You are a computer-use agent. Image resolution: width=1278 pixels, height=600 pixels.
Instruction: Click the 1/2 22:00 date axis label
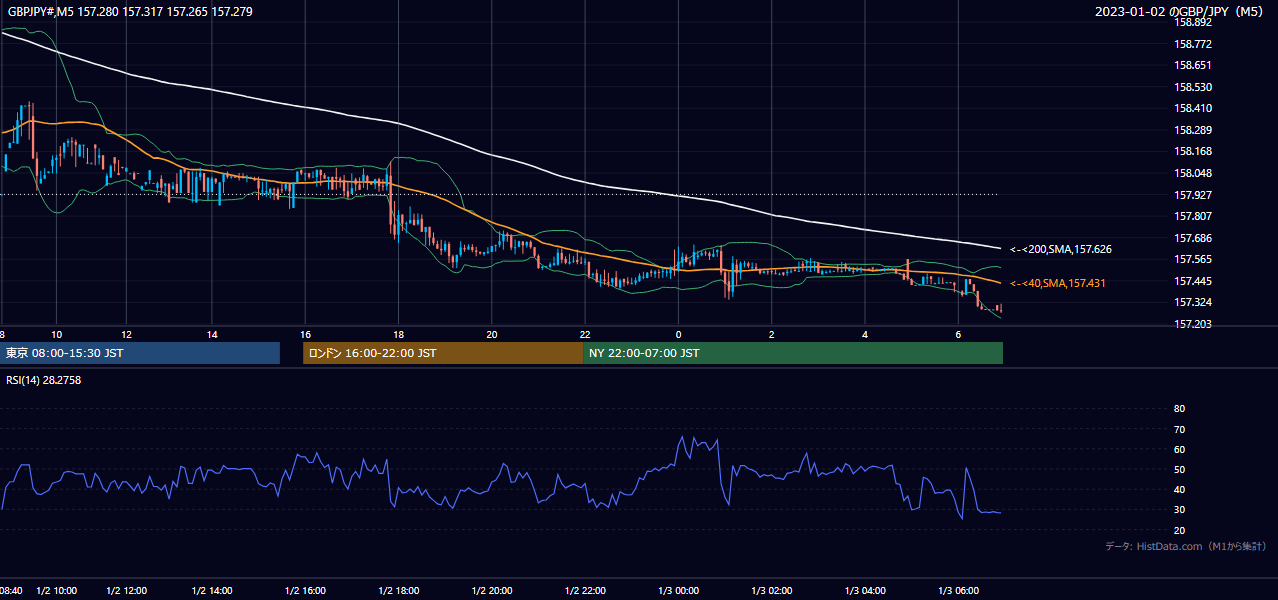[x=585, y=591]
